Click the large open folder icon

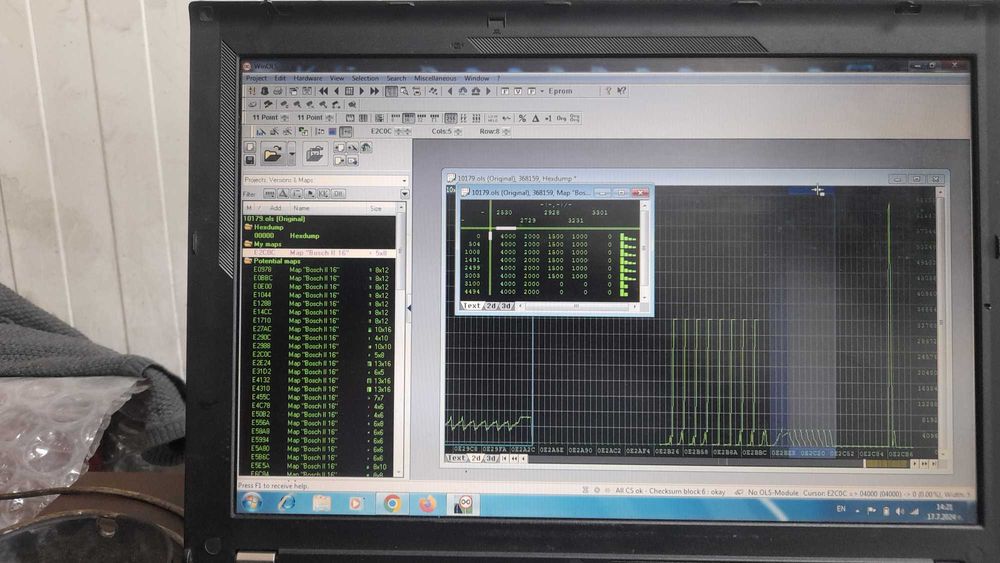click(273, 154)
